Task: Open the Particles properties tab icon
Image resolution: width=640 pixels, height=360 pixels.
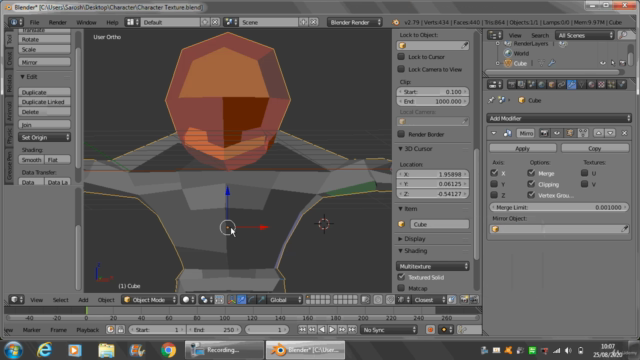Action: tap(611, 84)
